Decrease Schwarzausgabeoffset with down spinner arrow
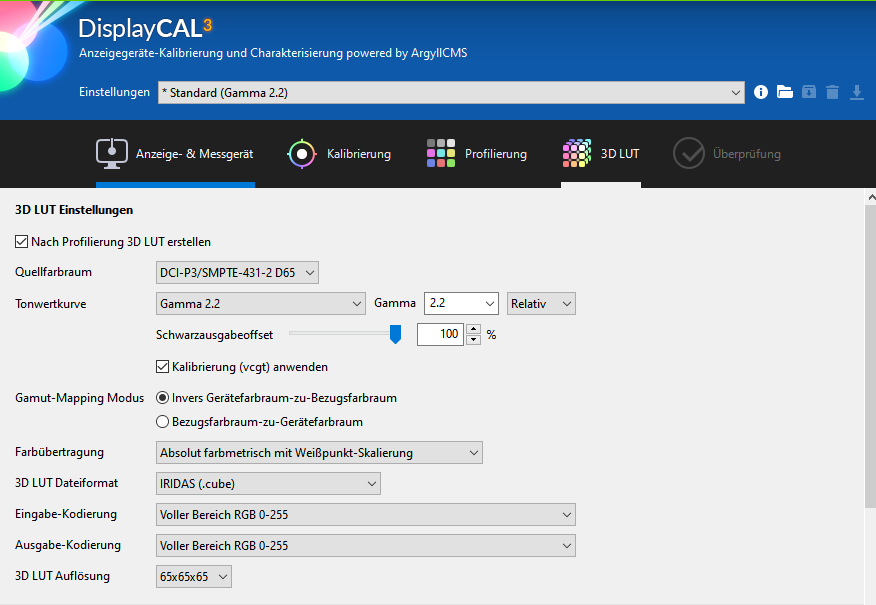 pos(473,340)
